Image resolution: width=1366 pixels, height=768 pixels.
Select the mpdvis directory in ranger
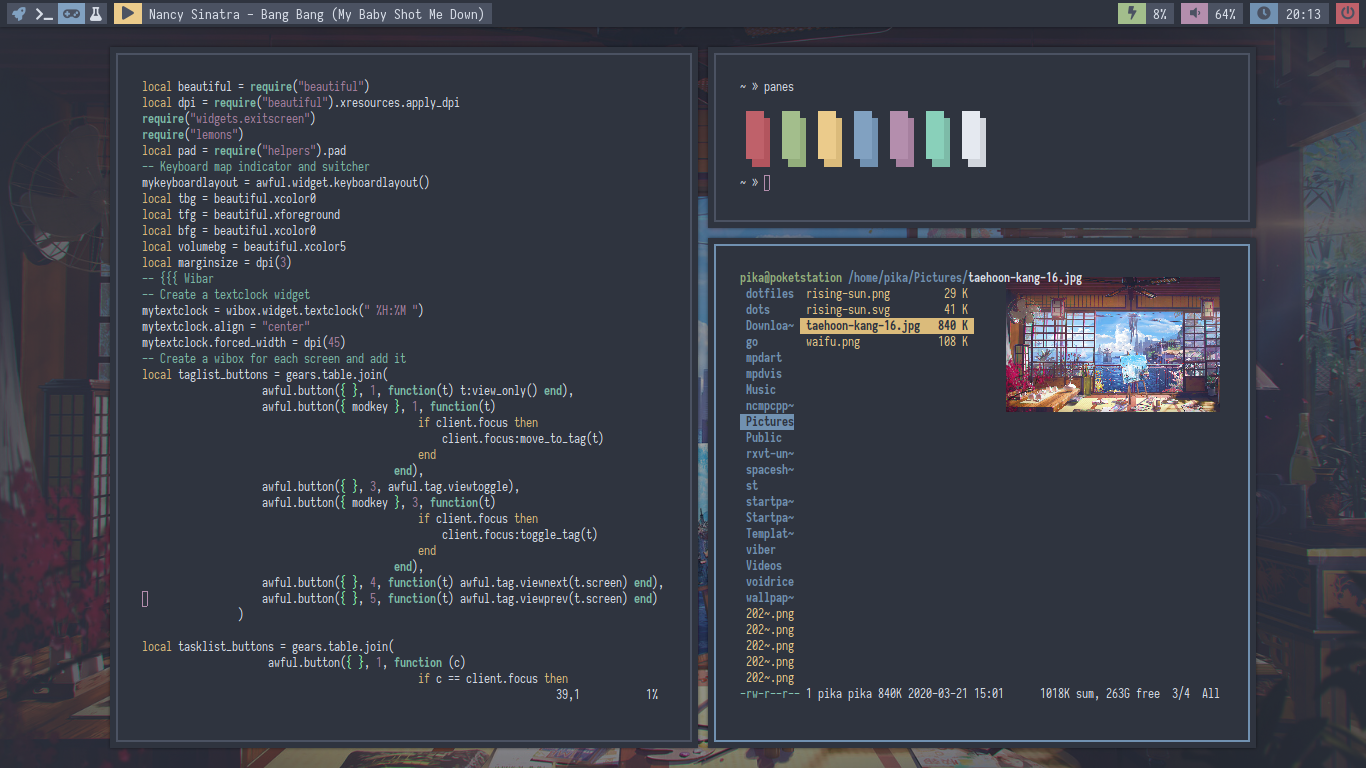pyautogui.click(x=763, y=374)
